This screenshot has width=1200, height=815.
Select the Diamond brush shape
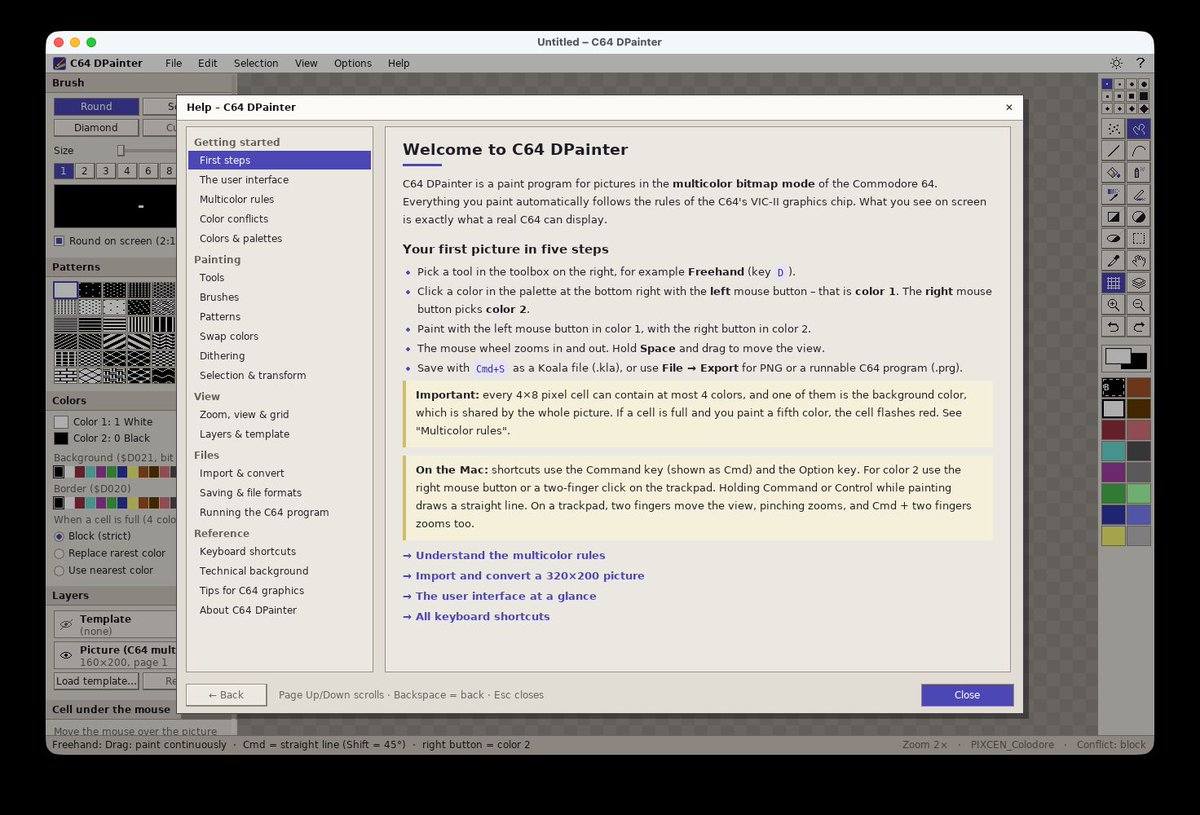tap(96, 128)
